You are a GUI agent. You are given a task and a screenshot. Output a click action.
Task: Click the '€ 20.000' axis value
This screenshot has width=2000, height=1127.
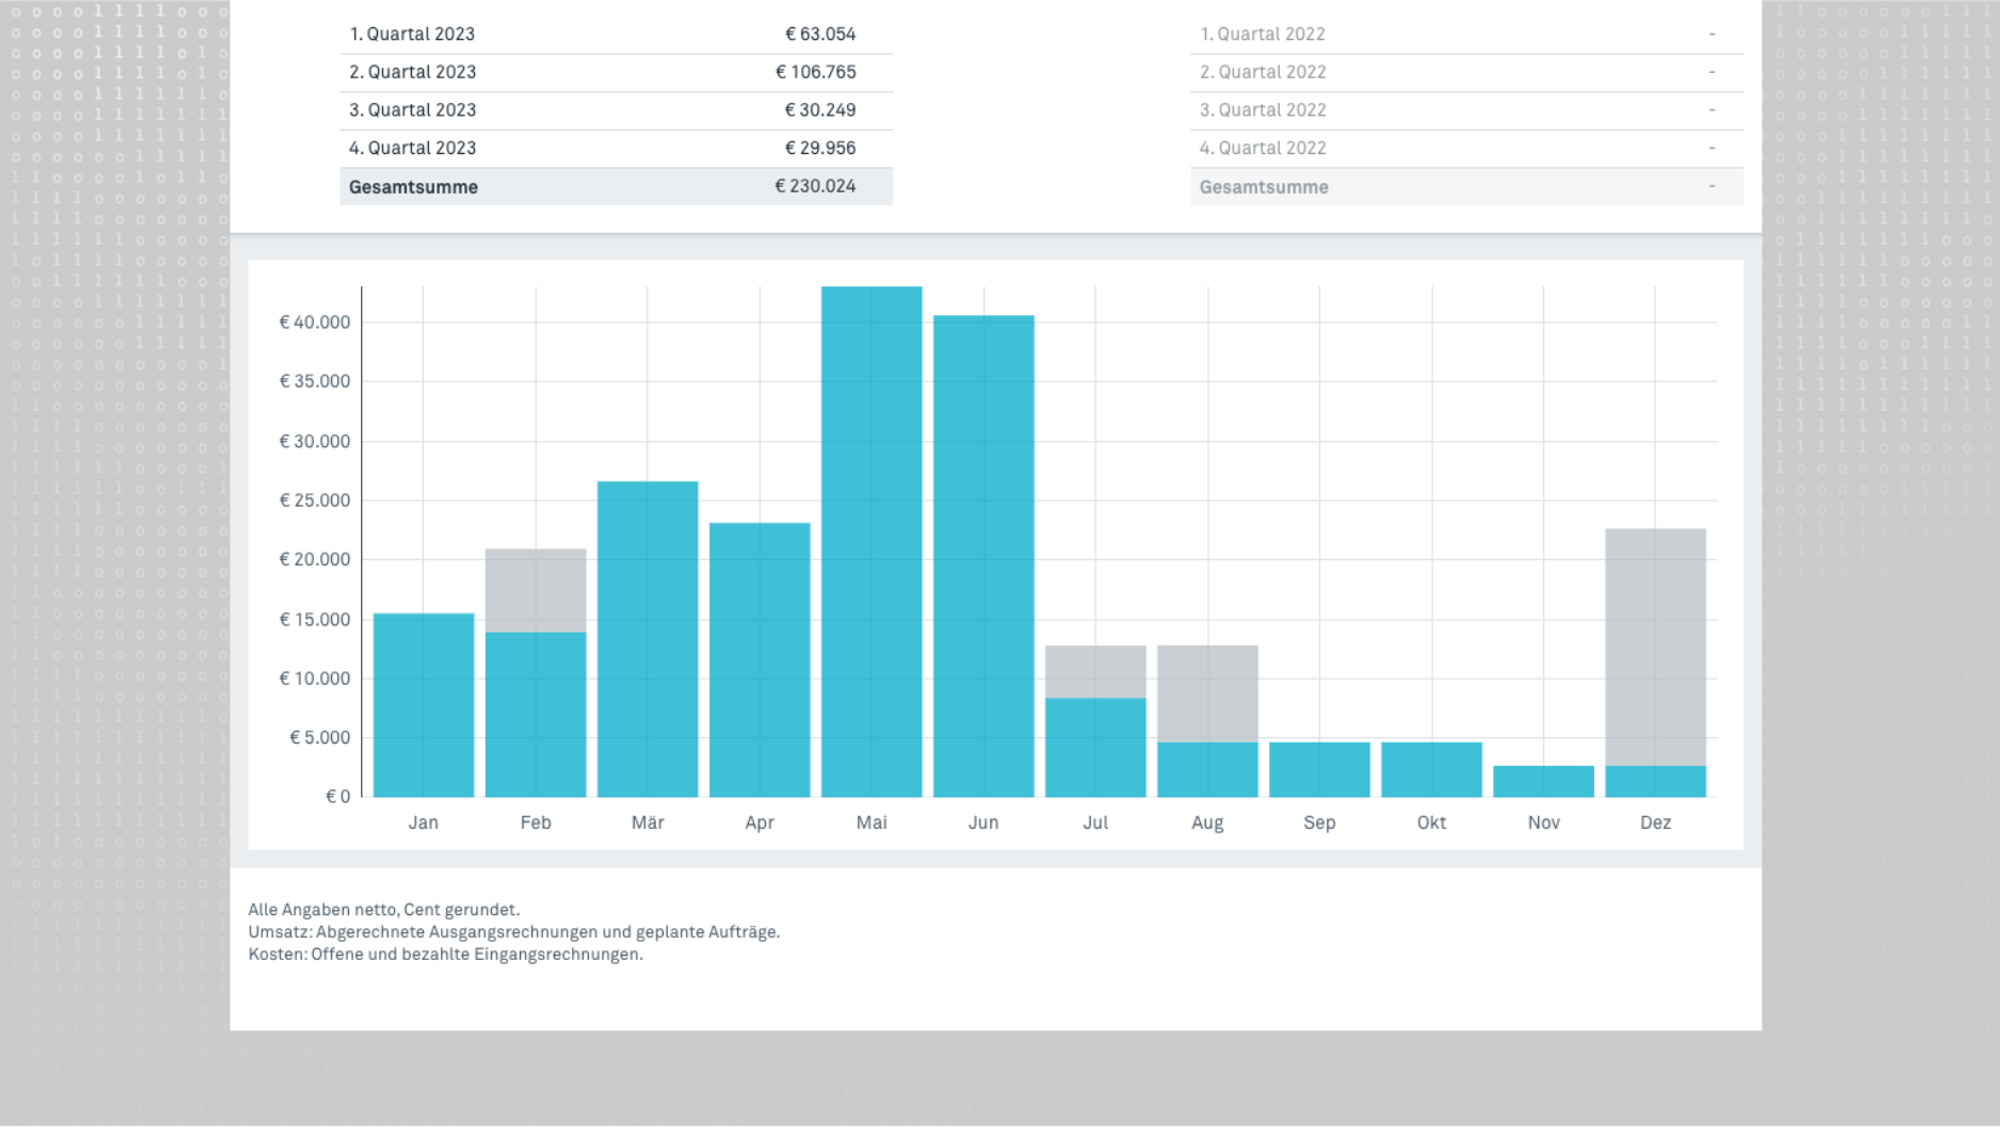pos(315,559)
